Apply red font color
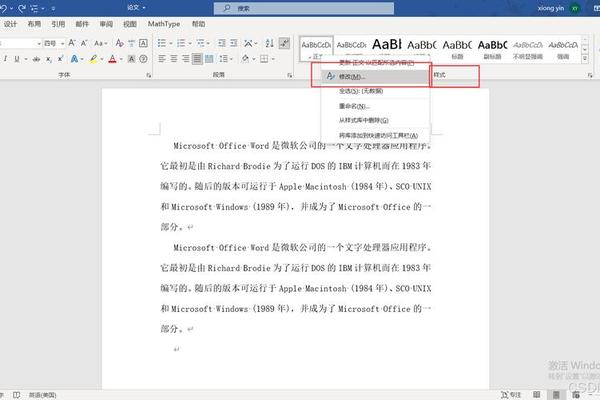Image resolution: width=600 pixels, height=400 pixels. coord(112,59)
